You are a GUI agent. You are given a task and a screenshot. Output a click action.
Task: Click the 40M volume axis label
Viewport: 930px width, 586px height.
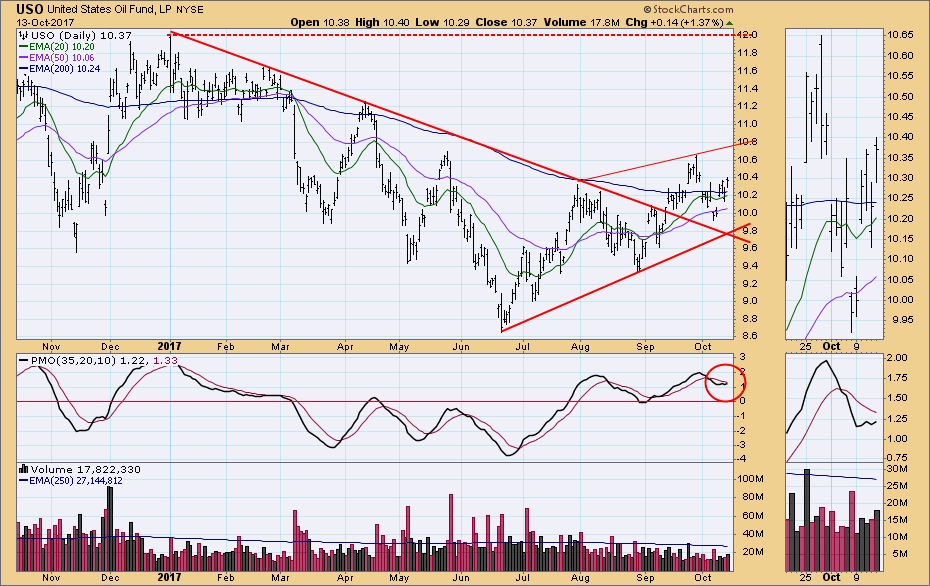pos(752,534)
